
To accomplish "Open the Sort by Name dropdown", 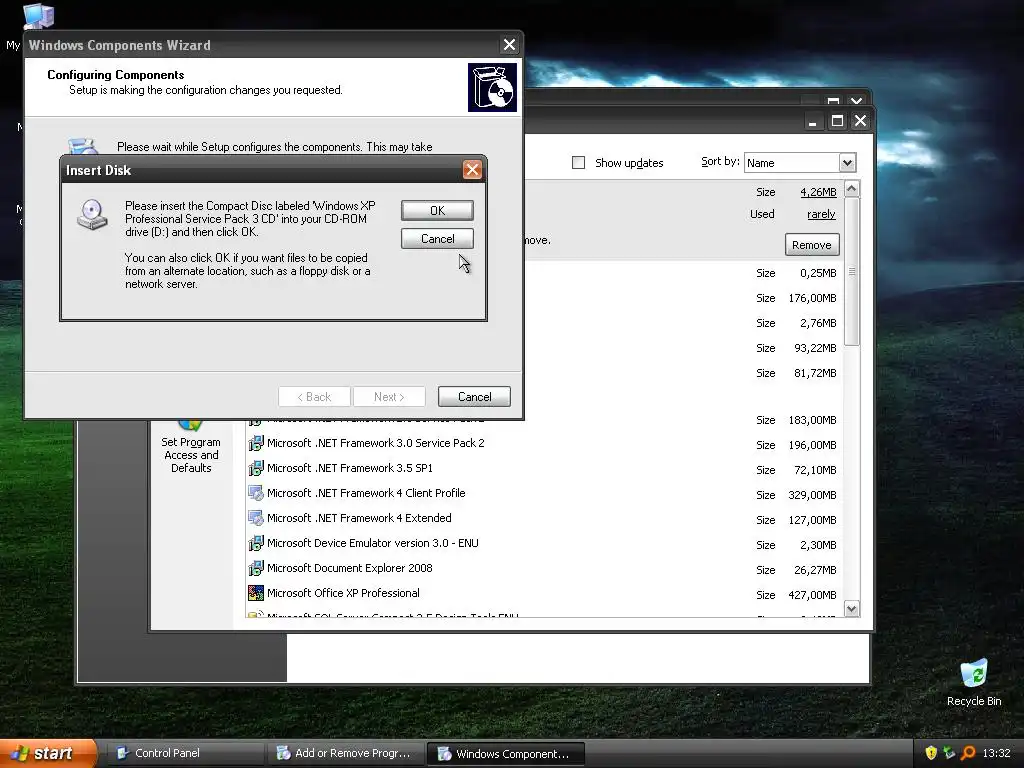I will pos(847,163).
